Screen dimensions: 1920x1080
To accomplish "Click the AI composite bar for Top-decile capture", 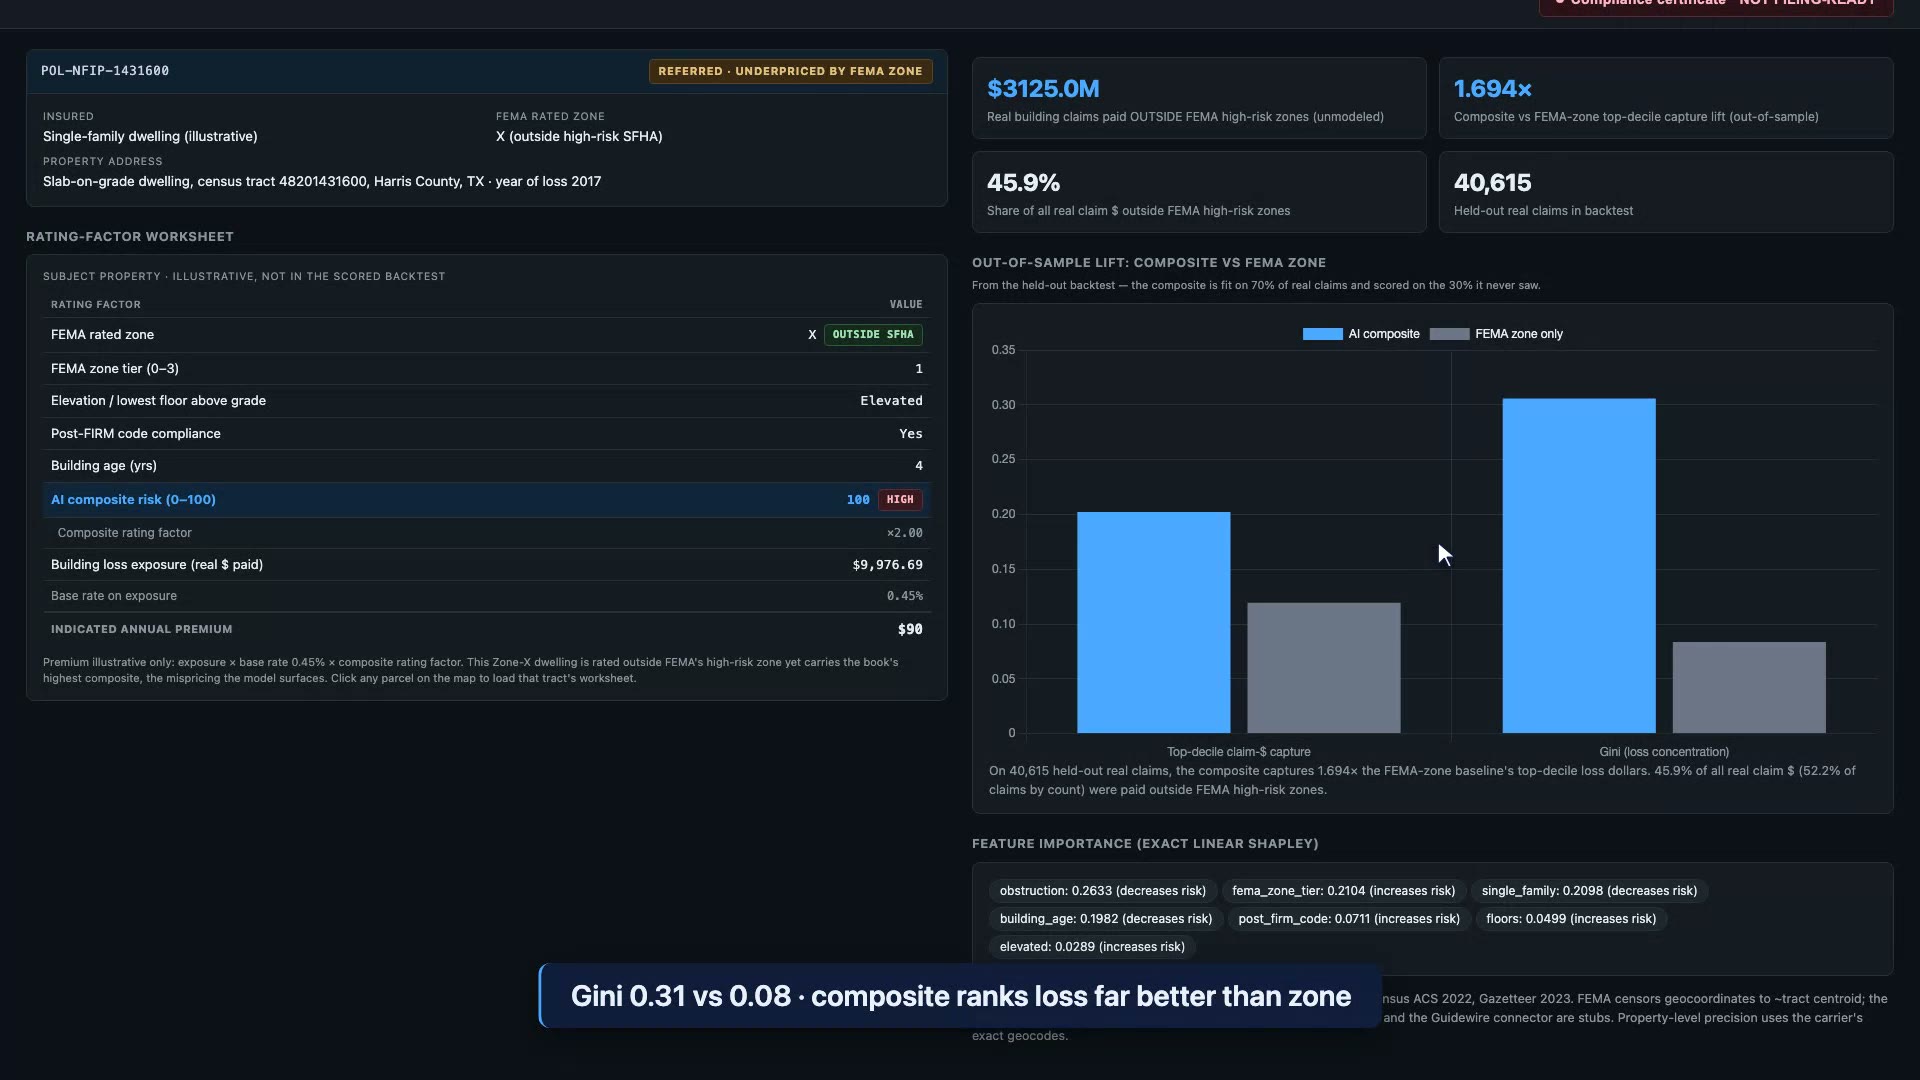I will click(1153, 623).
